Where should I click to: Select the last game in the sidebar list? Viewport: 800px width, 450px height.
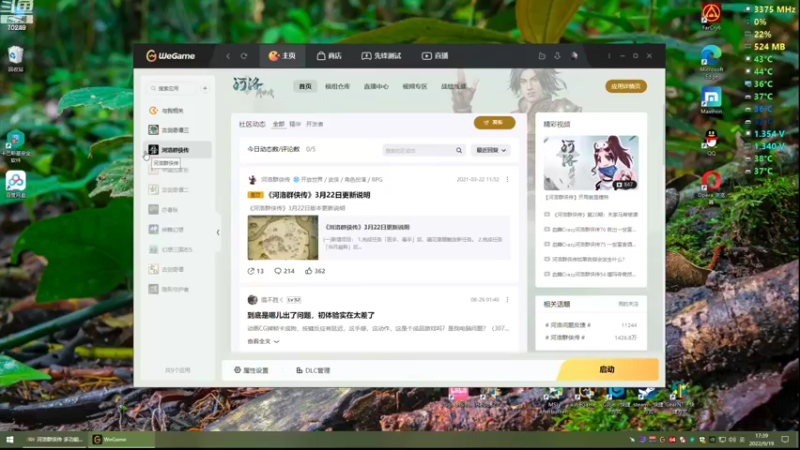pyautogui.click(x=177, y=289)
